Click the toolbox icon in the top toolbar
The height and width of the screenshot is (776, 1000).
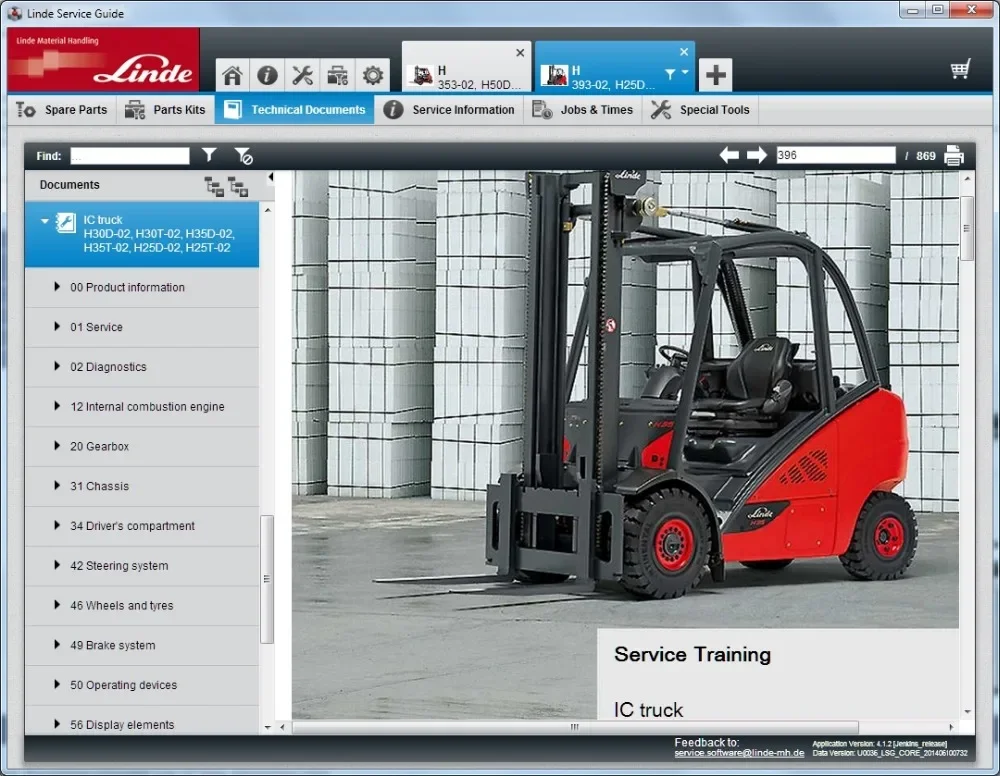tap(337, 75)
